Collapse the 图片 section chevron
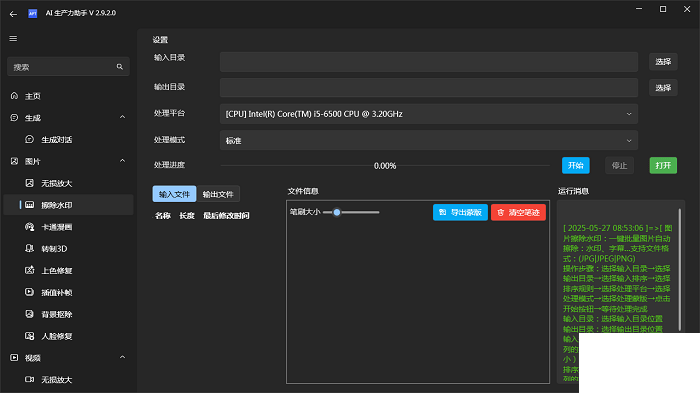 point(122,161)
